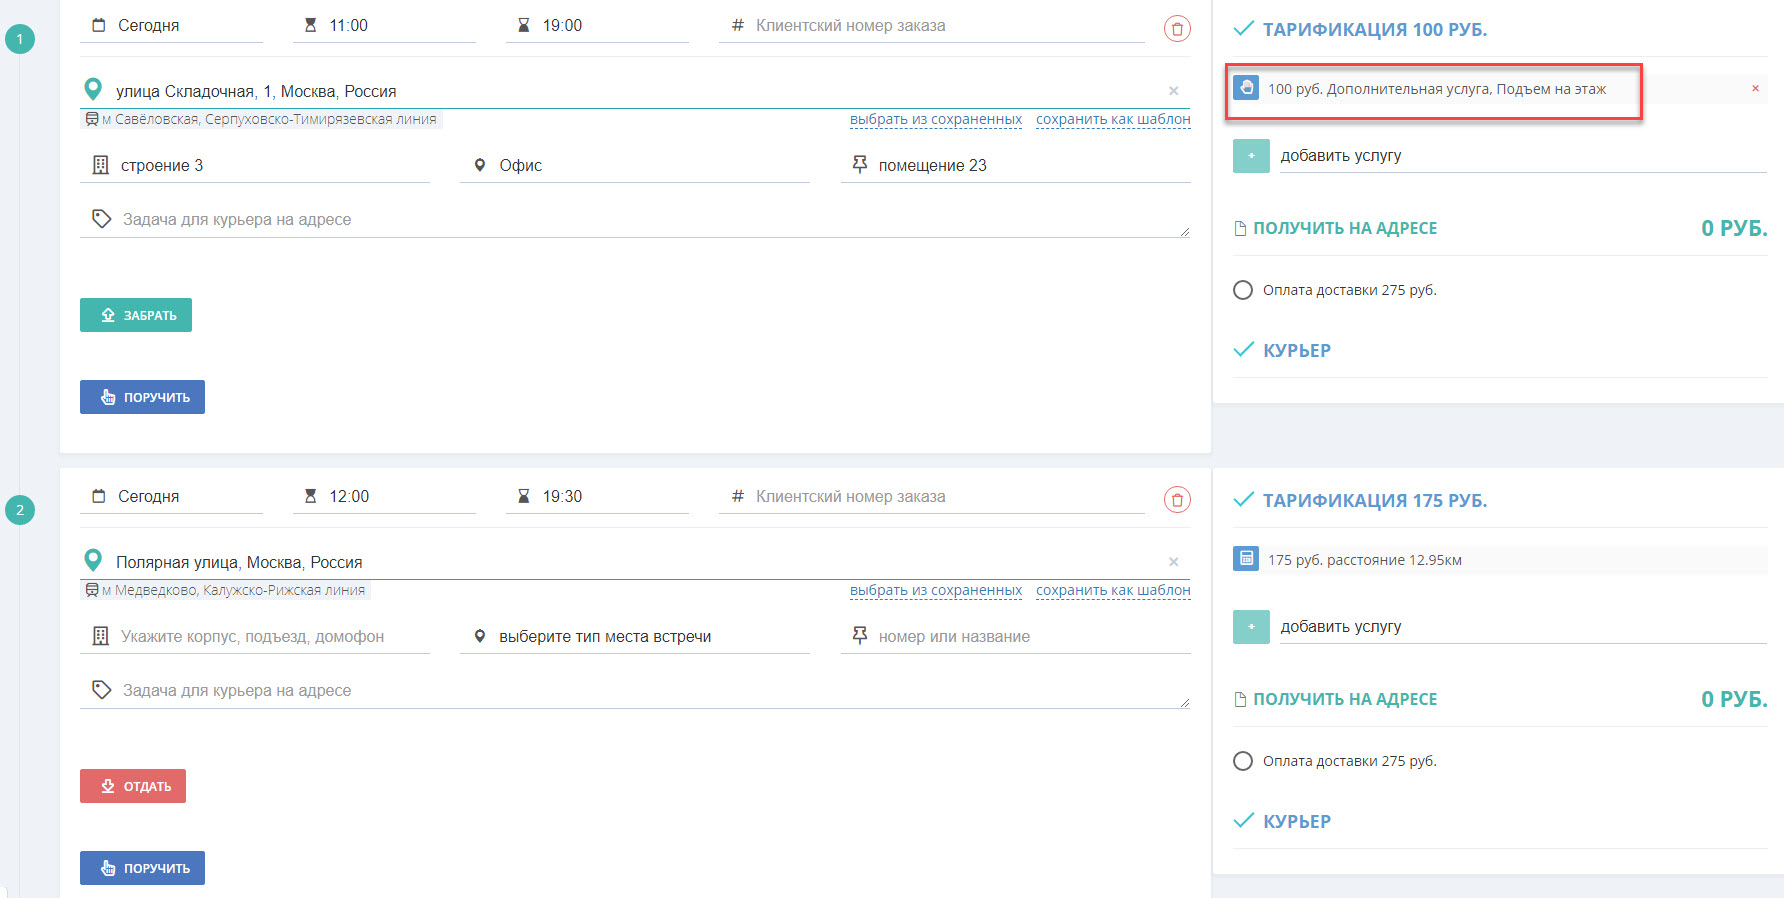The height and width of the screenshot is (898, 1784).
Task: Click hourglass icon next to 11:00
Action: pyautogui.click(x=311, y=25)
